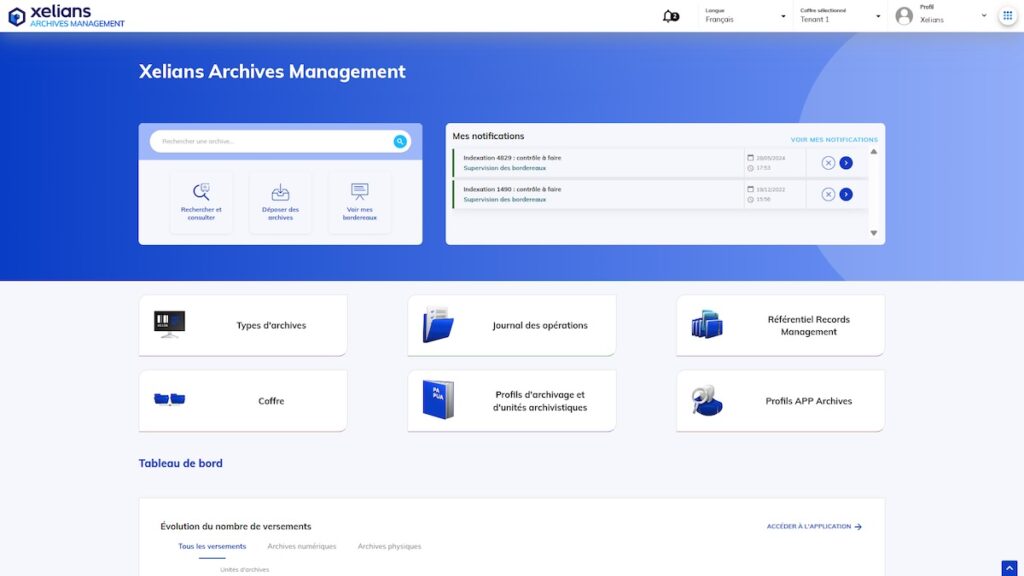Click the 'Tableau de bord' heading

coord(180,463)
